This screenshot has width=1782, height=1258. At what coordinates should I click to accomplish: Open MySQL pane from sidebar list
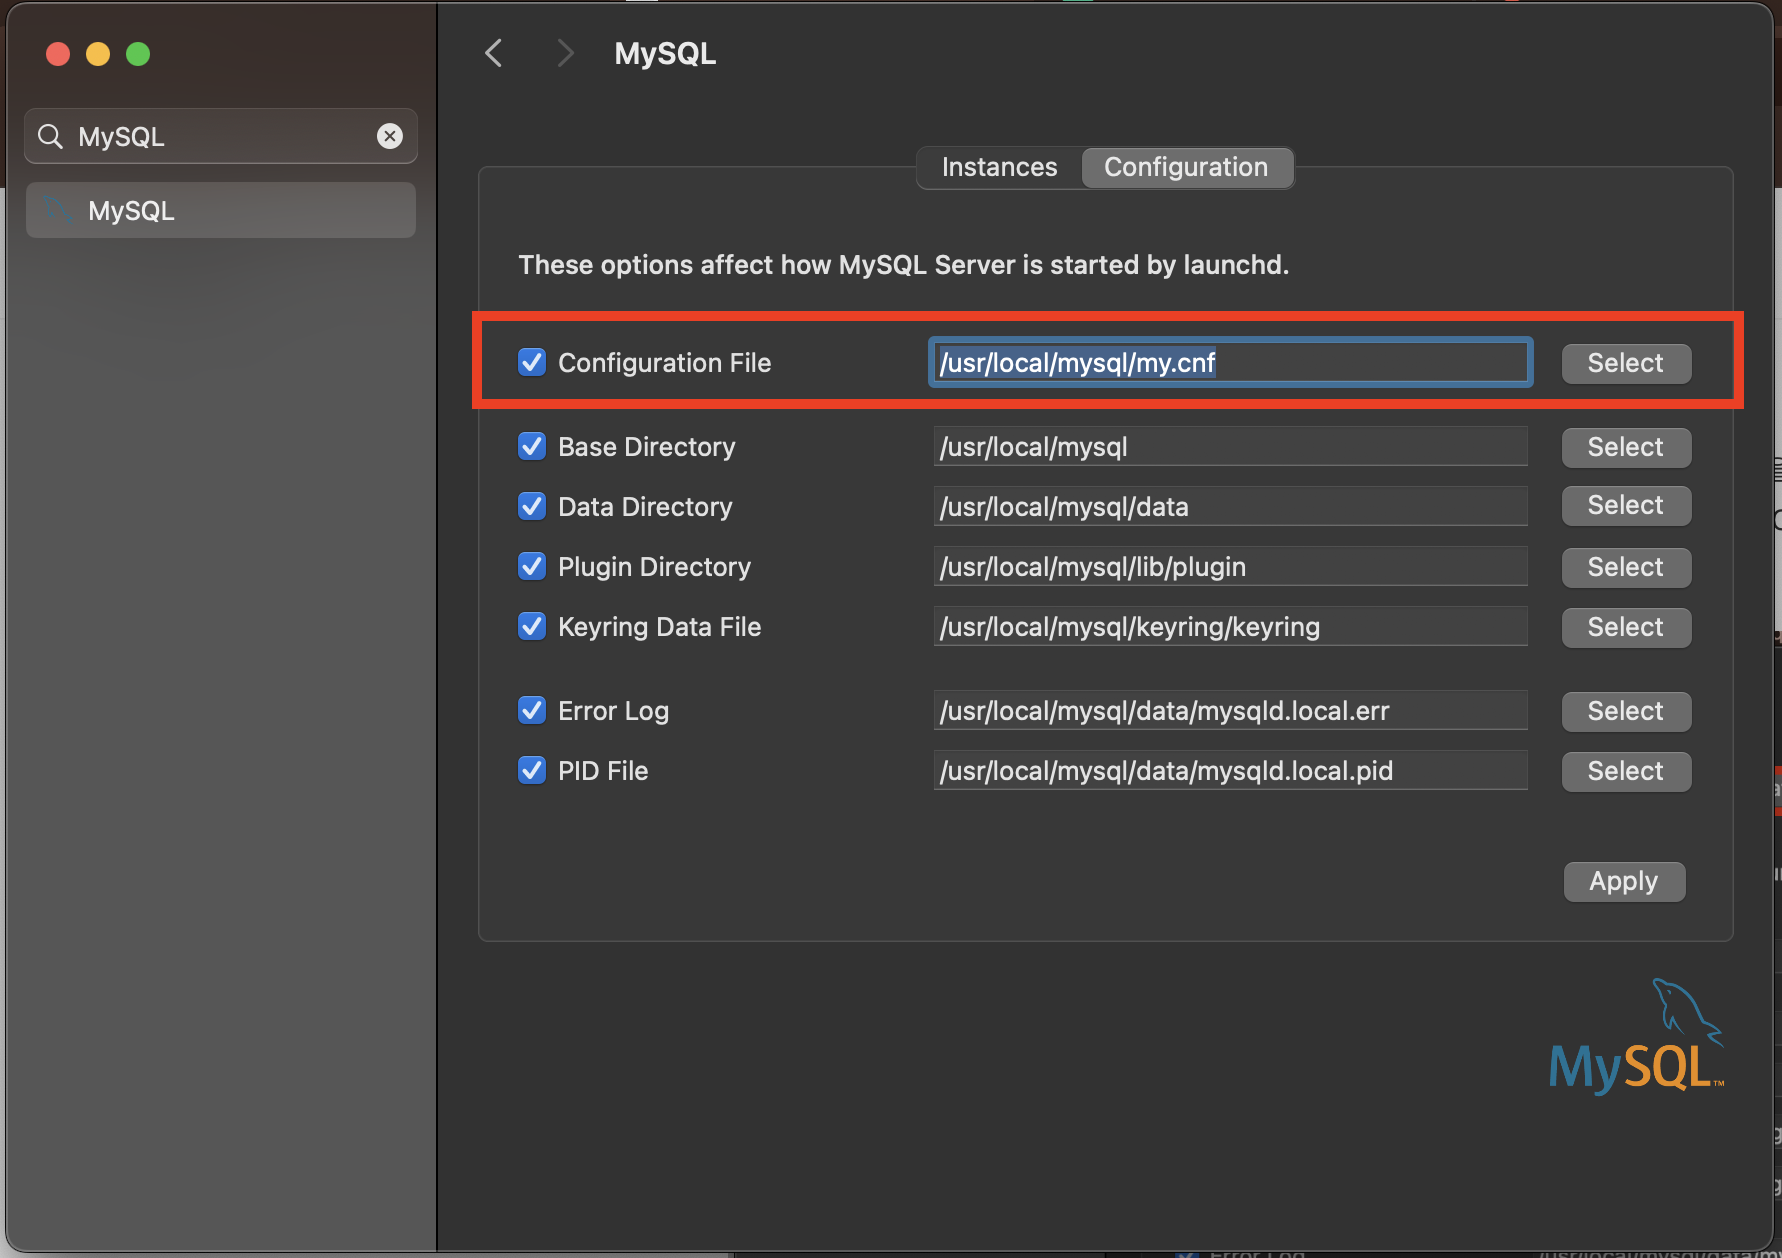[x=221, y=210]
